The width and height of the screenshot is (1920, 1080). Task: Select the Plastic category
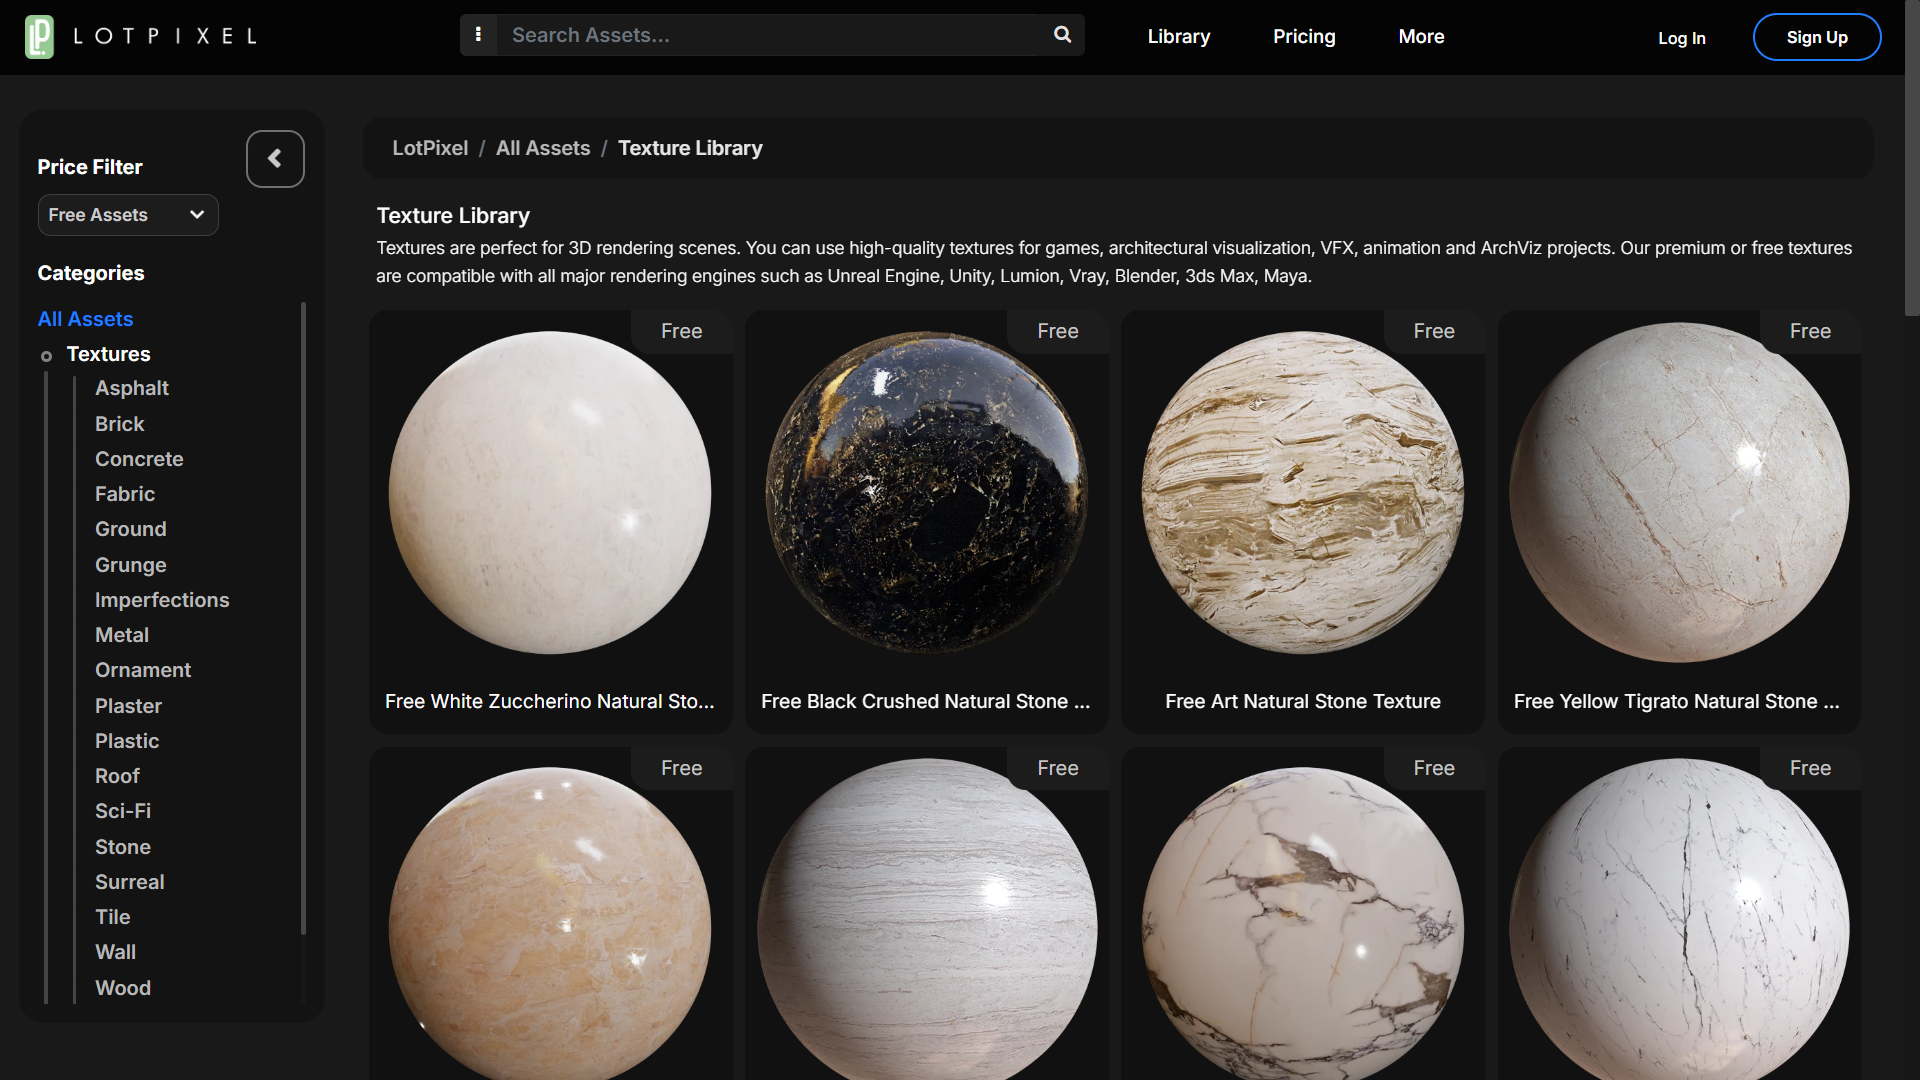pos(127,741)
